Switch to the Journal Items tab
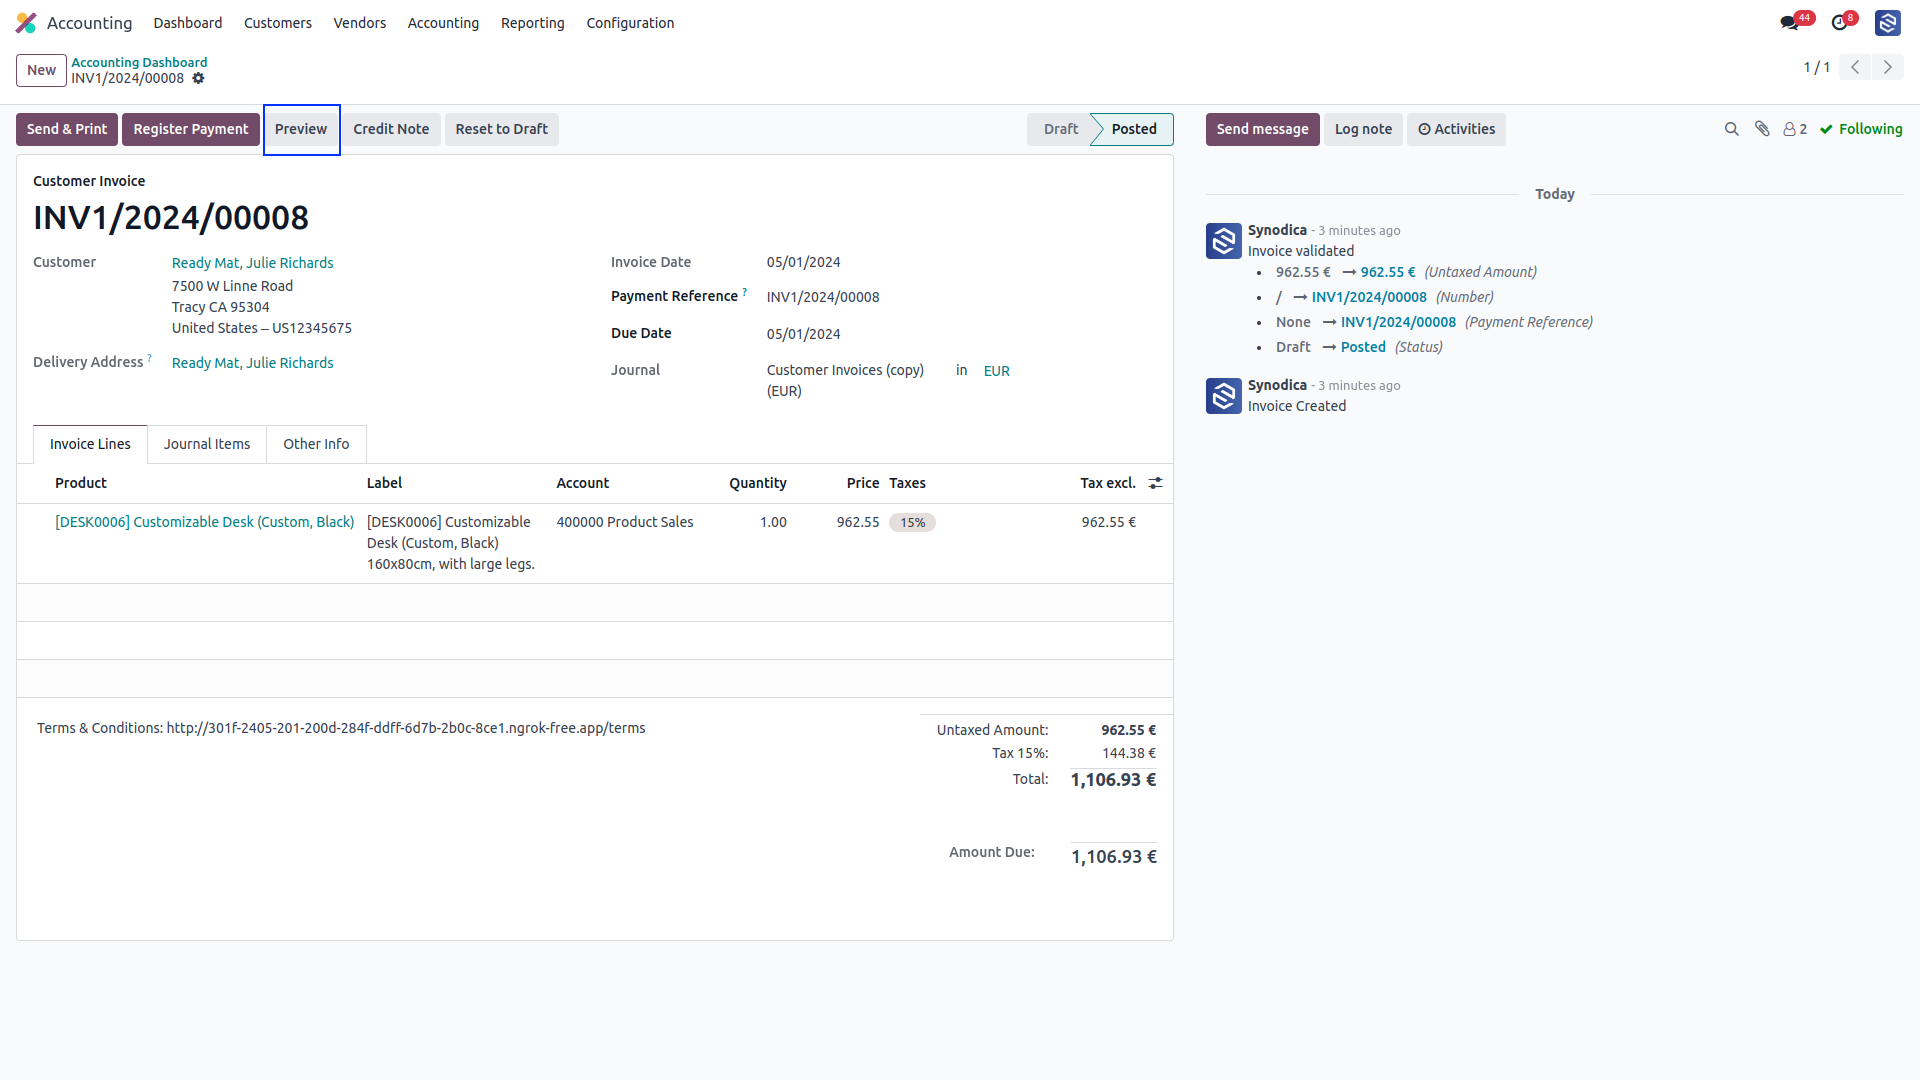This screenshot has height=1080, width=1920. 207,444
